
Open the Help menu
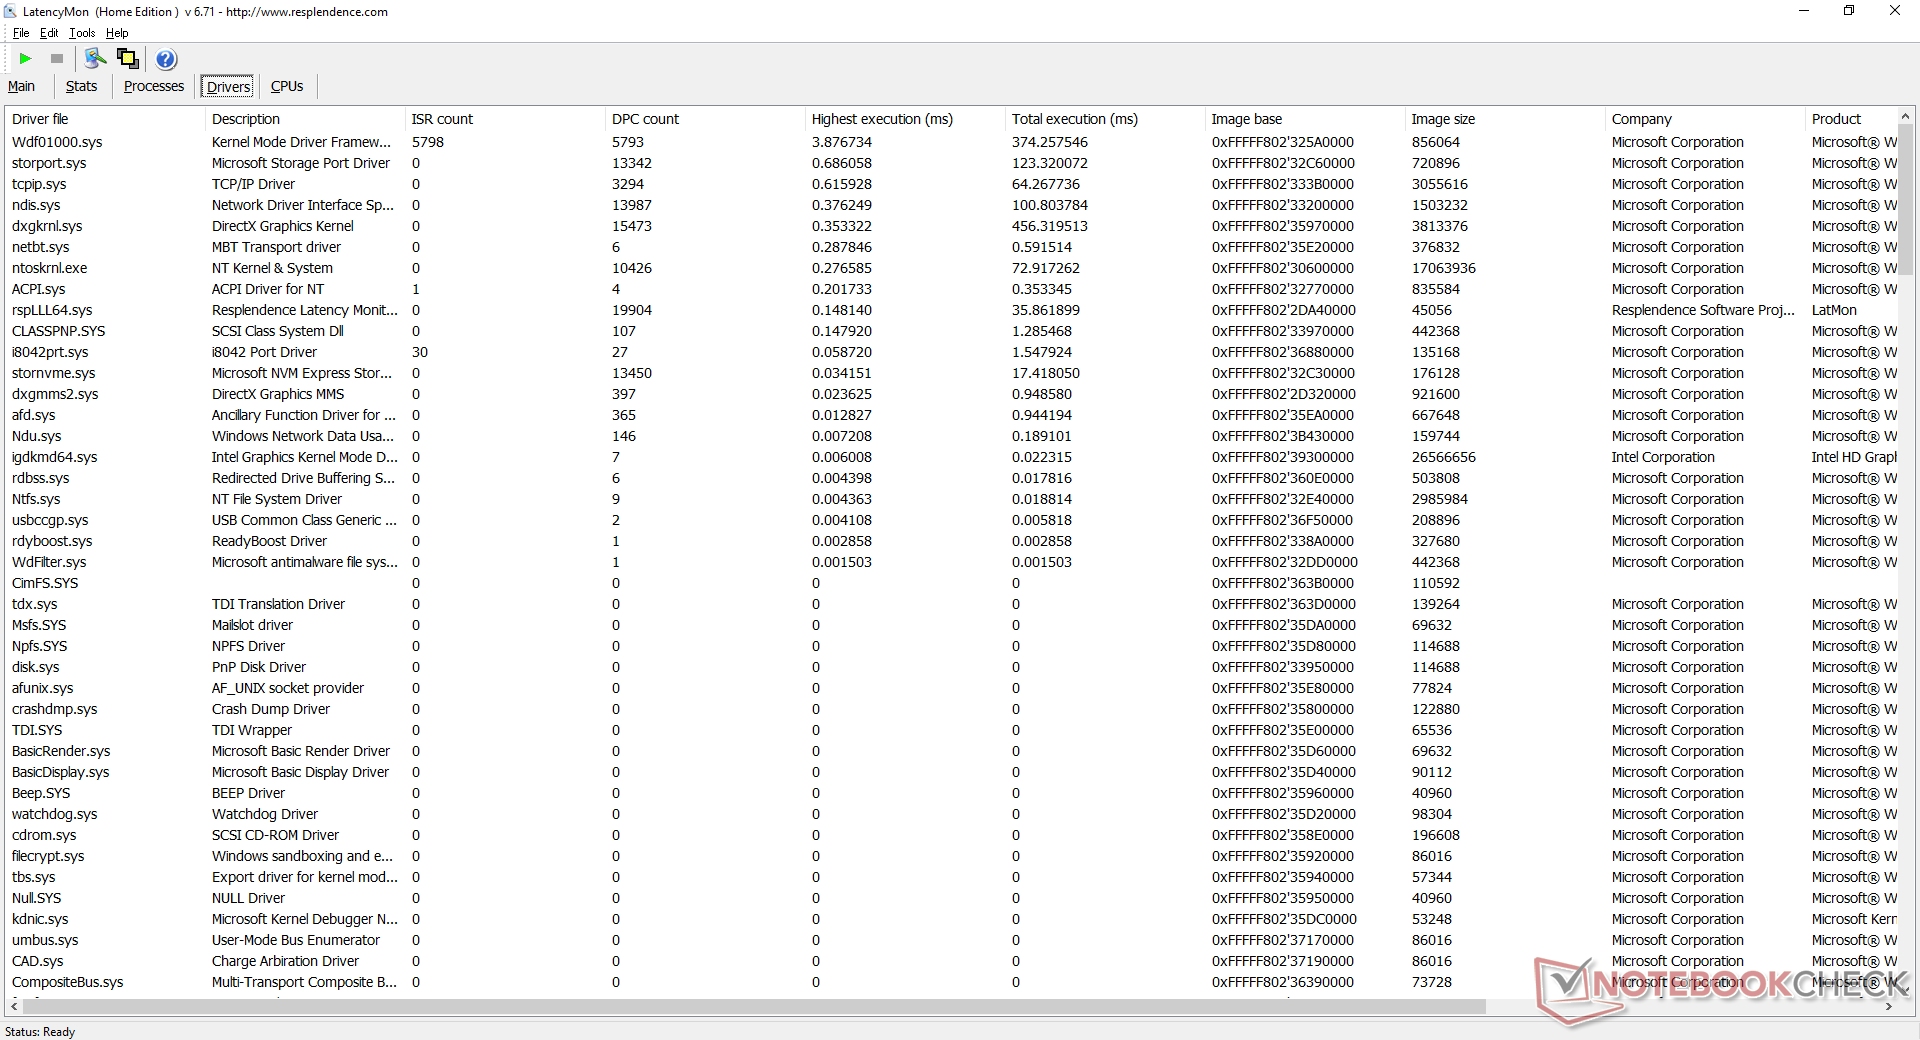point(117,33)
